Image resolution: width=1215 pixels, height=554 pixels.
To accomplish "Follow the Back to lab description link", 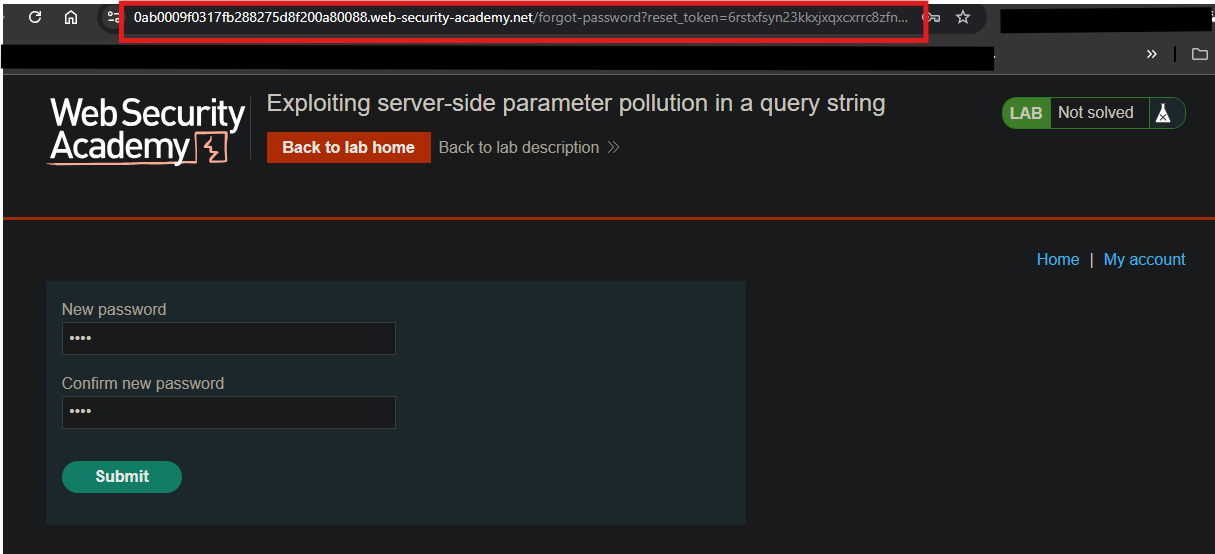I will 519,147.
